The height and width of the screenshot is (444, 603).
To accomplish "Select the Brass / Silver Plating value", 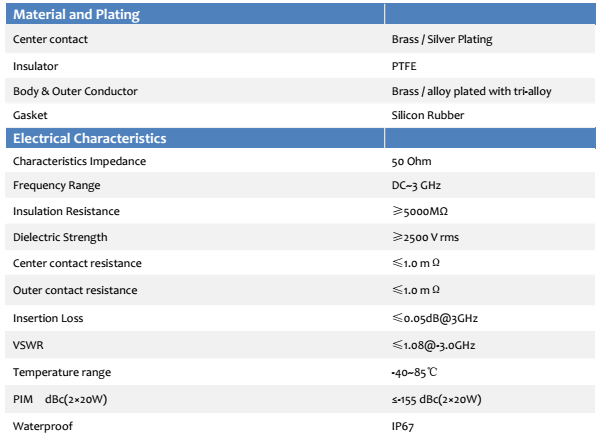I will [x=442, y=39].
